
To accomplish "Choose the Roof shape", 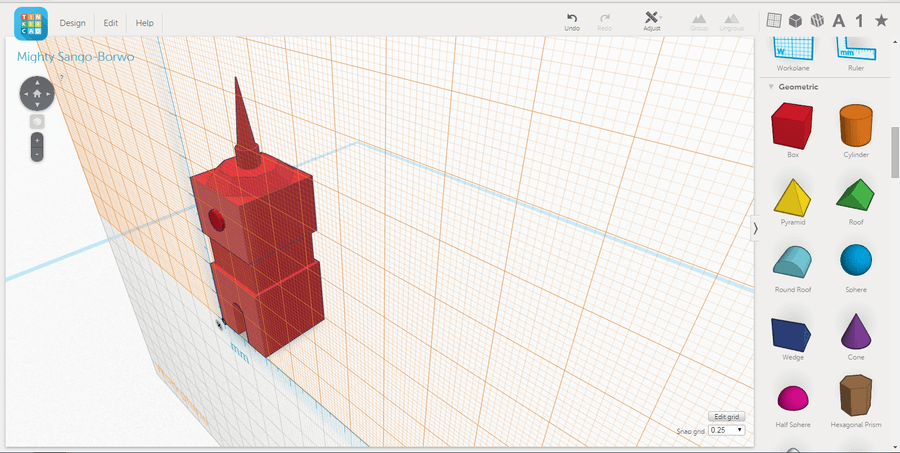I will coord(855,196).
